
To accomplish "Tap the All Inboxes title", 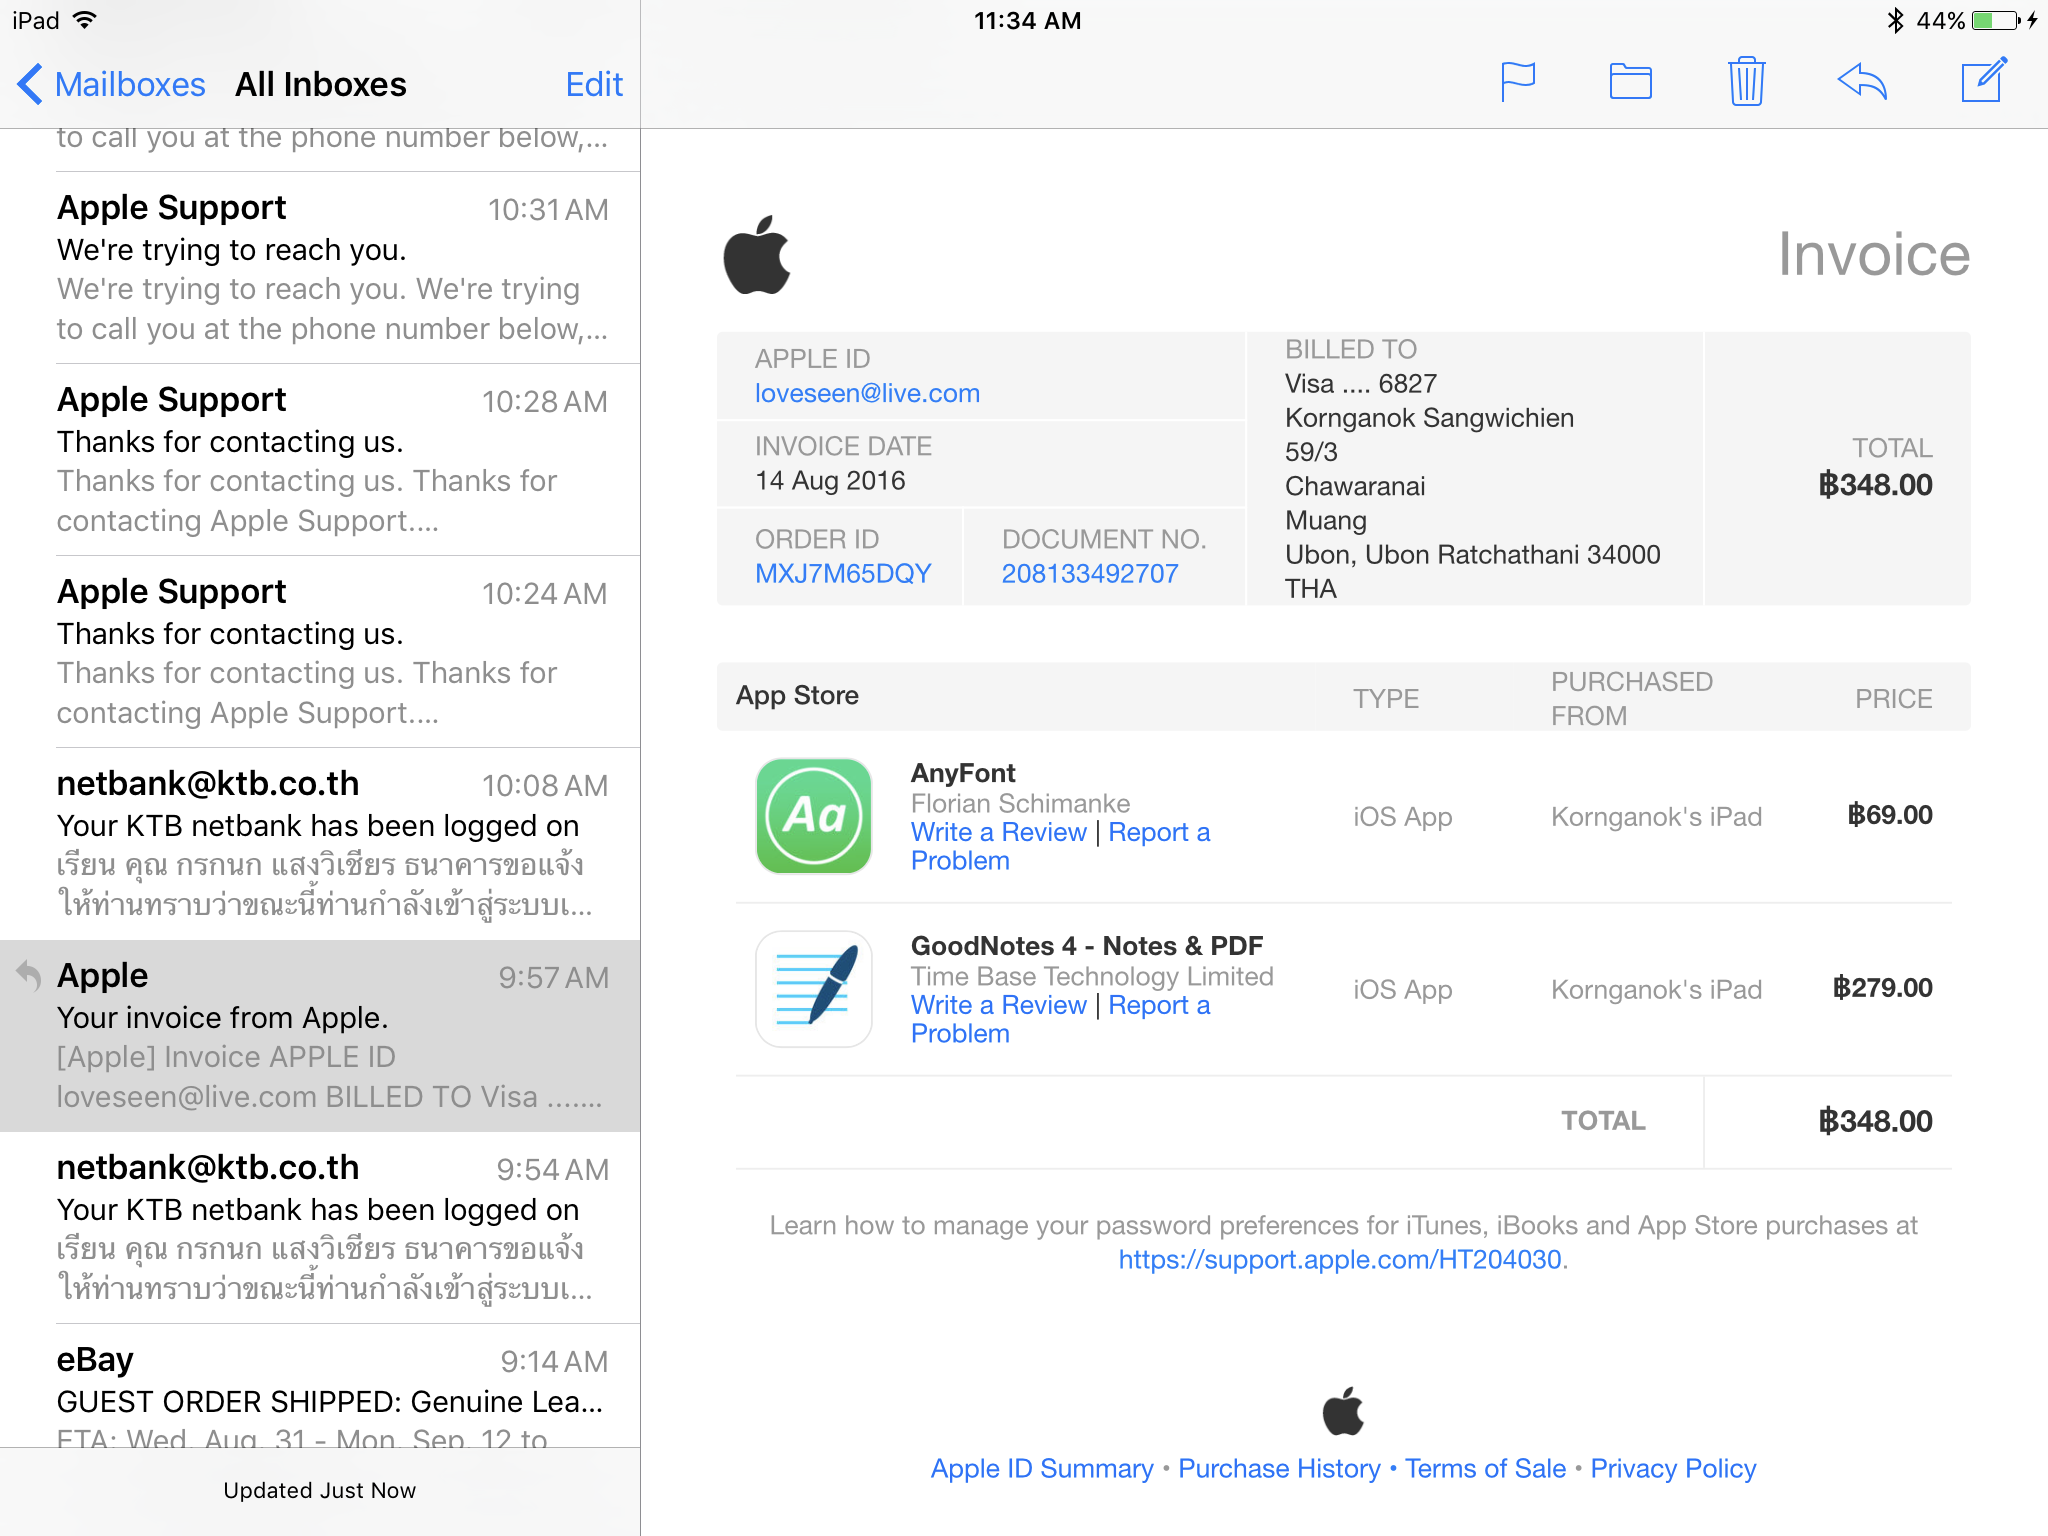I will (320, 84).
